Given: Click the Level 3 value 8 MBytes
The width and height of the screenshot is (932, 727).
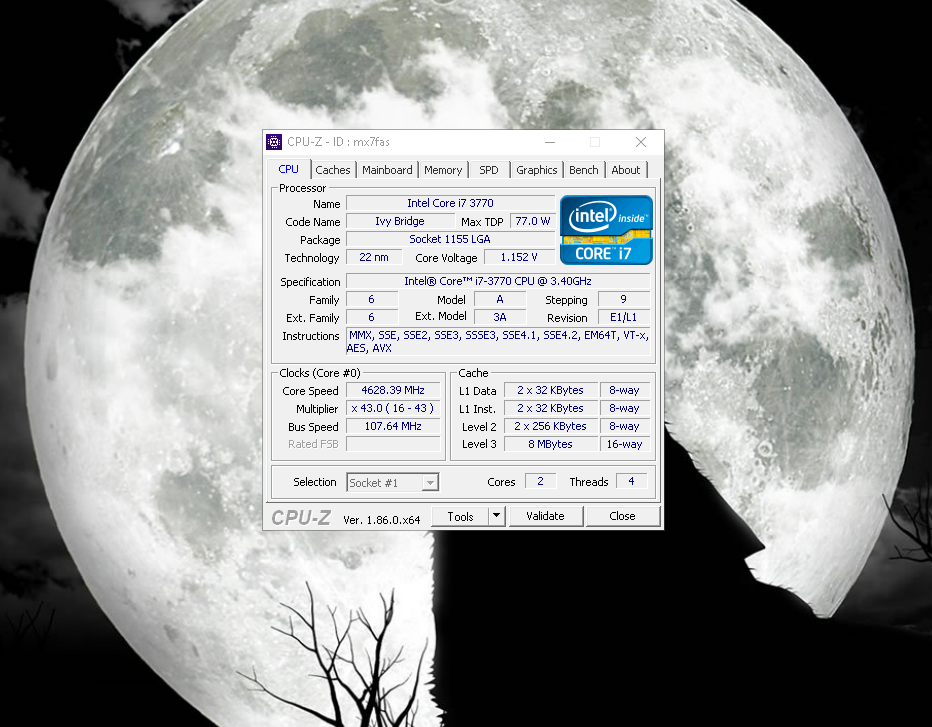Looking at the screenshot, I should pyautogui.click(x=550, y=444).
